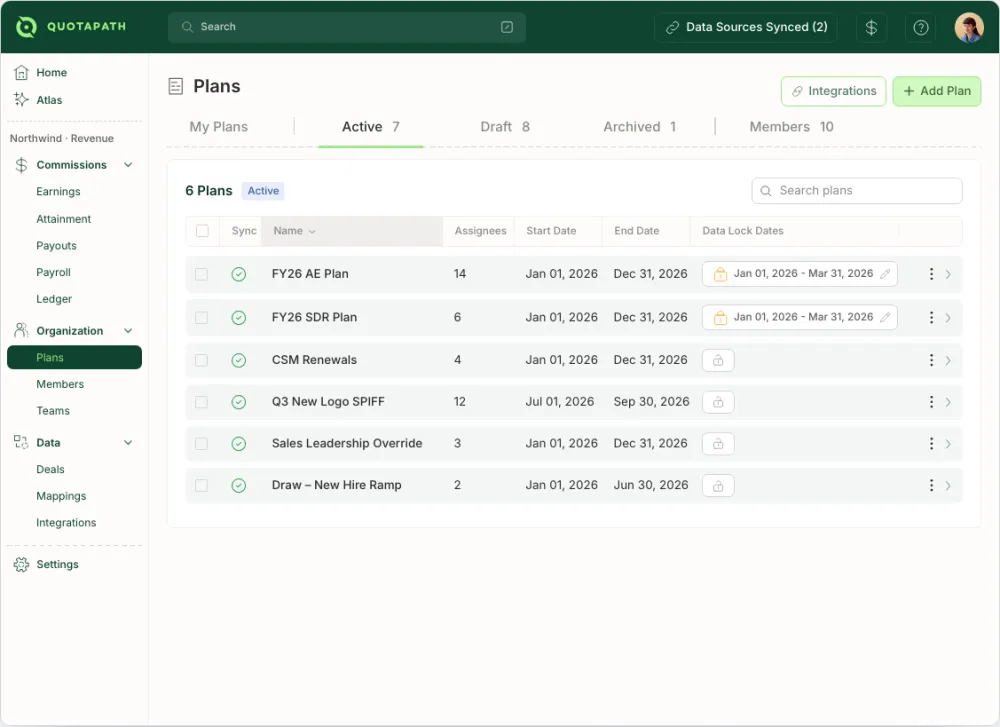Collapse the Organization section chevron
This screenshot has width=1000, height=727.
pyautogui.click(x=128, y=330)
